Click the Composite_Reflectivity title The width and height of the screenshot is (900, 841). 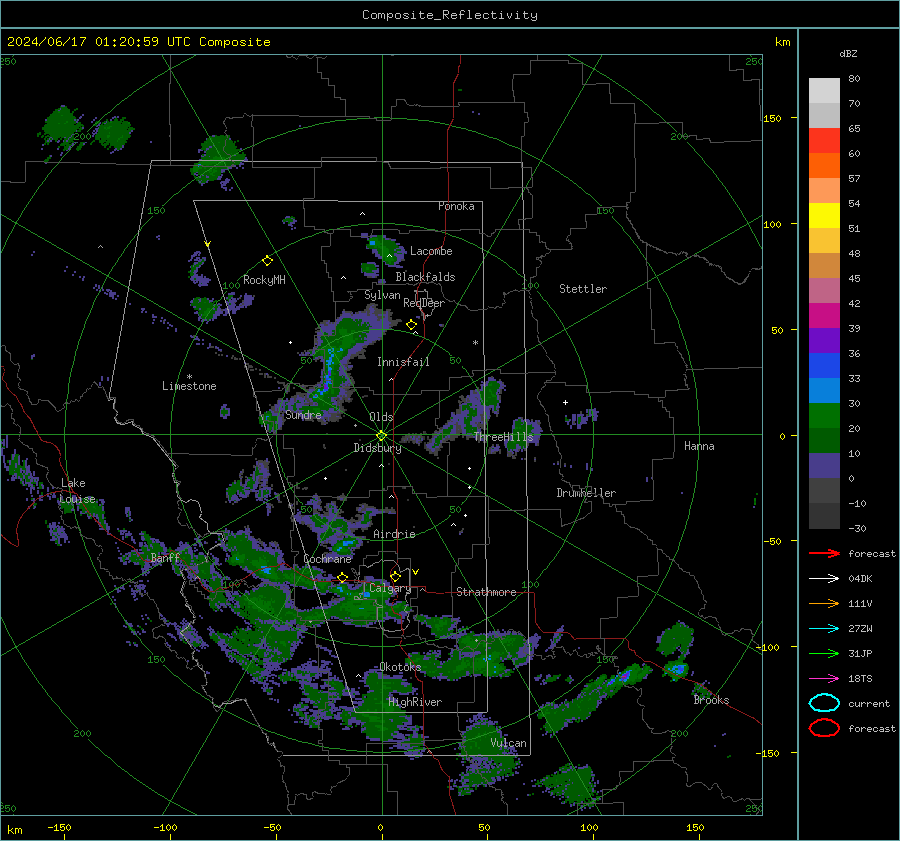pyautogui.click(x=449, y=15)
